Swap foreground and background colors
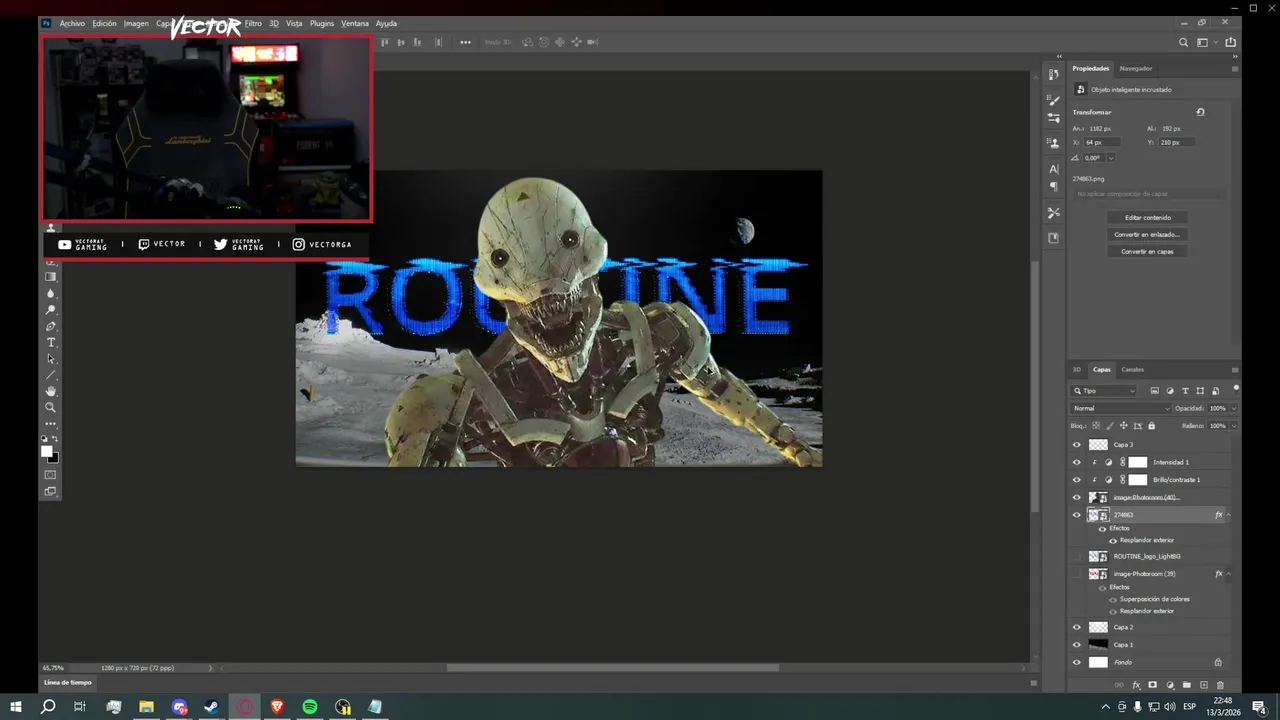1280x720 pixels. click(55, 439)
